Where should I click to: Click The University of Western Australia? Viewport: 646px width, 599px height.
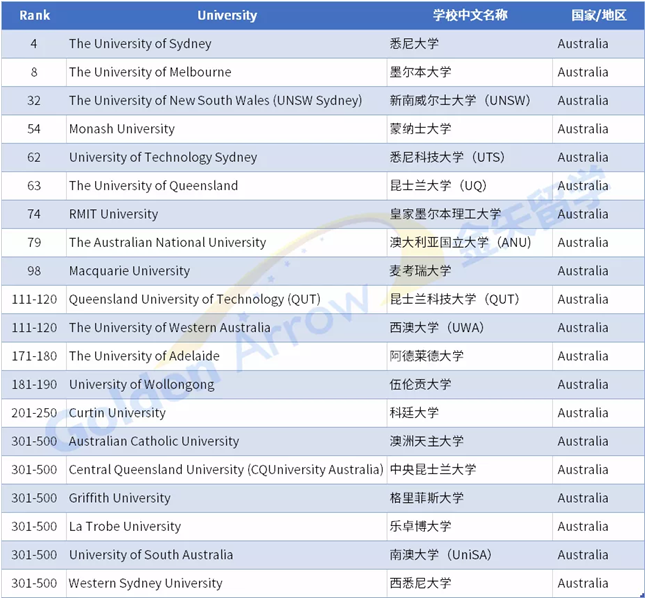pyautogui.click(x=169, y=327)
